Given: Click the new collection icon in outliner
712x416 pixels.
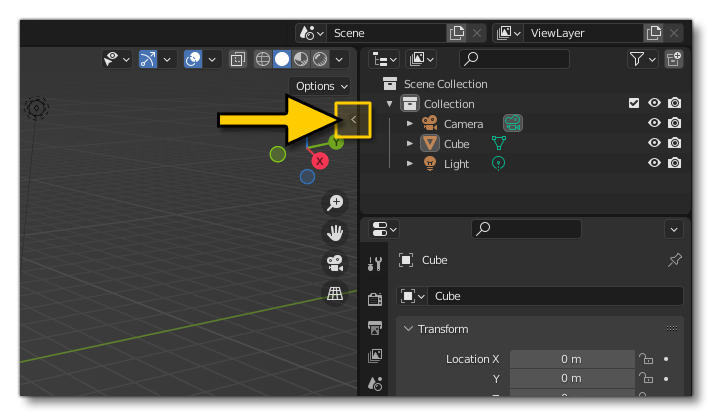Looking at the screenshot, I should 674,59.
